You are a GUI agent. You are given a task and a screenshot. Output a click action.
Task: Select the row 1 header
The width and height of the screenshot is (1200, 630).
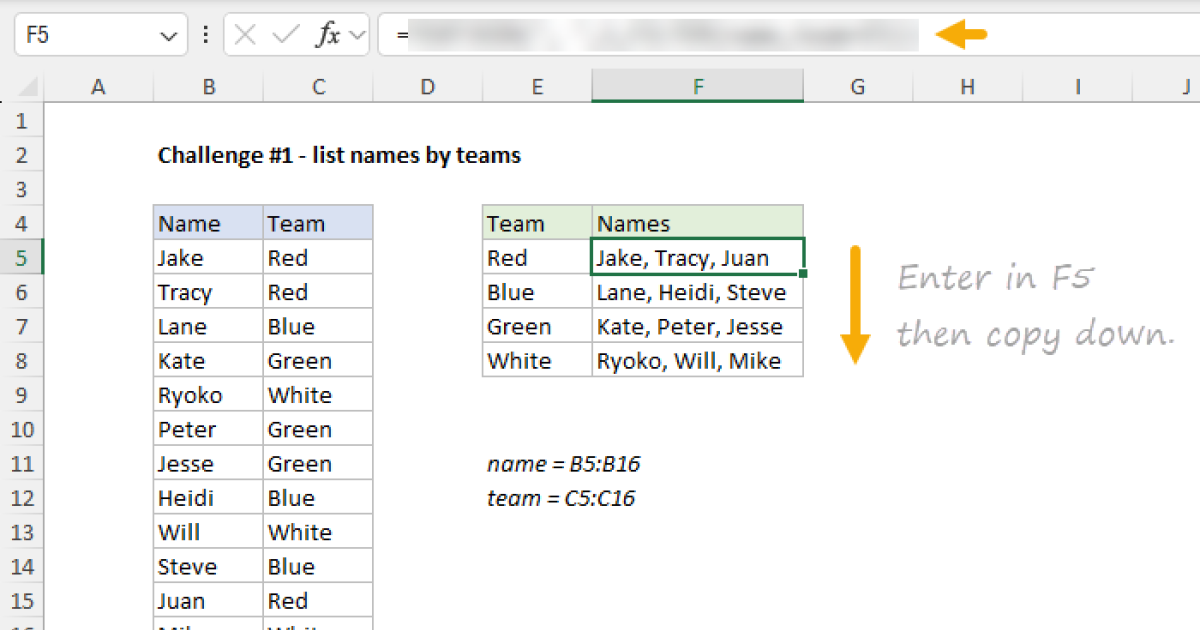point(22,120)
